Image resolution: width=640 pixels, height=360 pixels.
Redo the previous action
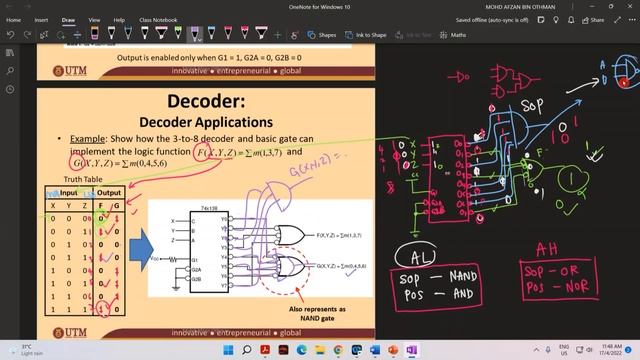27,35
